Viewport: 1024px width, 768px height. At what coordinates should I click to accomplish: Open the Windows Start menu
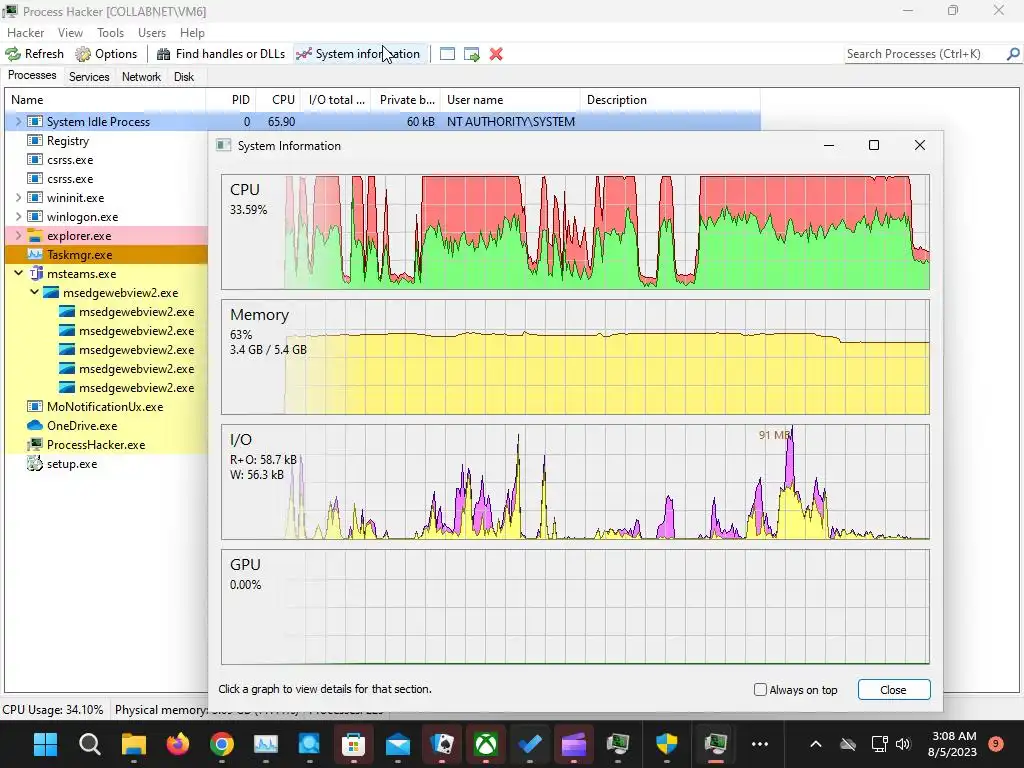point(45,744)
